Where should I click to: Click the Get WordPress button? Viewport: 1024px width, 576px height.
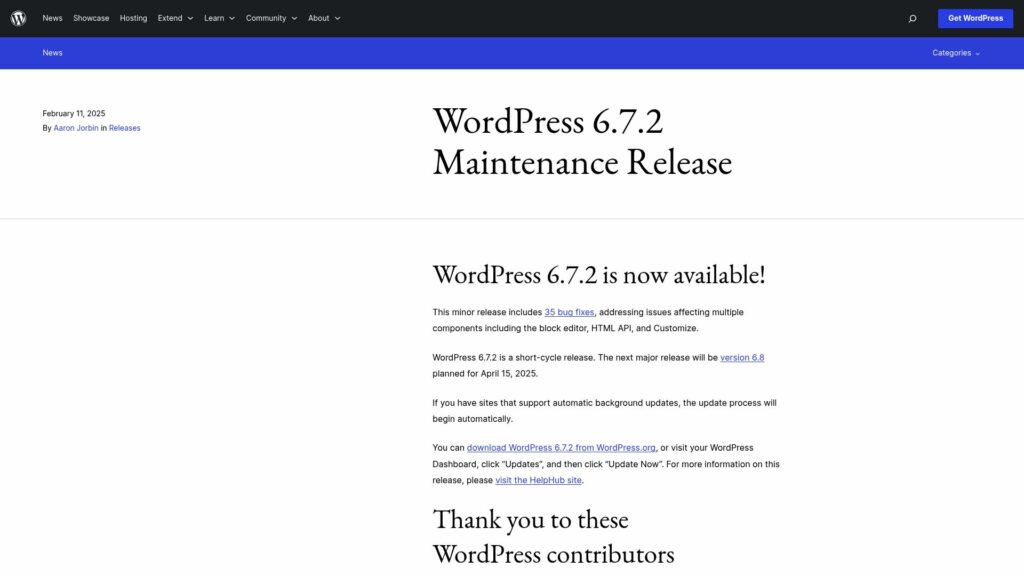(x=975, y=18)
